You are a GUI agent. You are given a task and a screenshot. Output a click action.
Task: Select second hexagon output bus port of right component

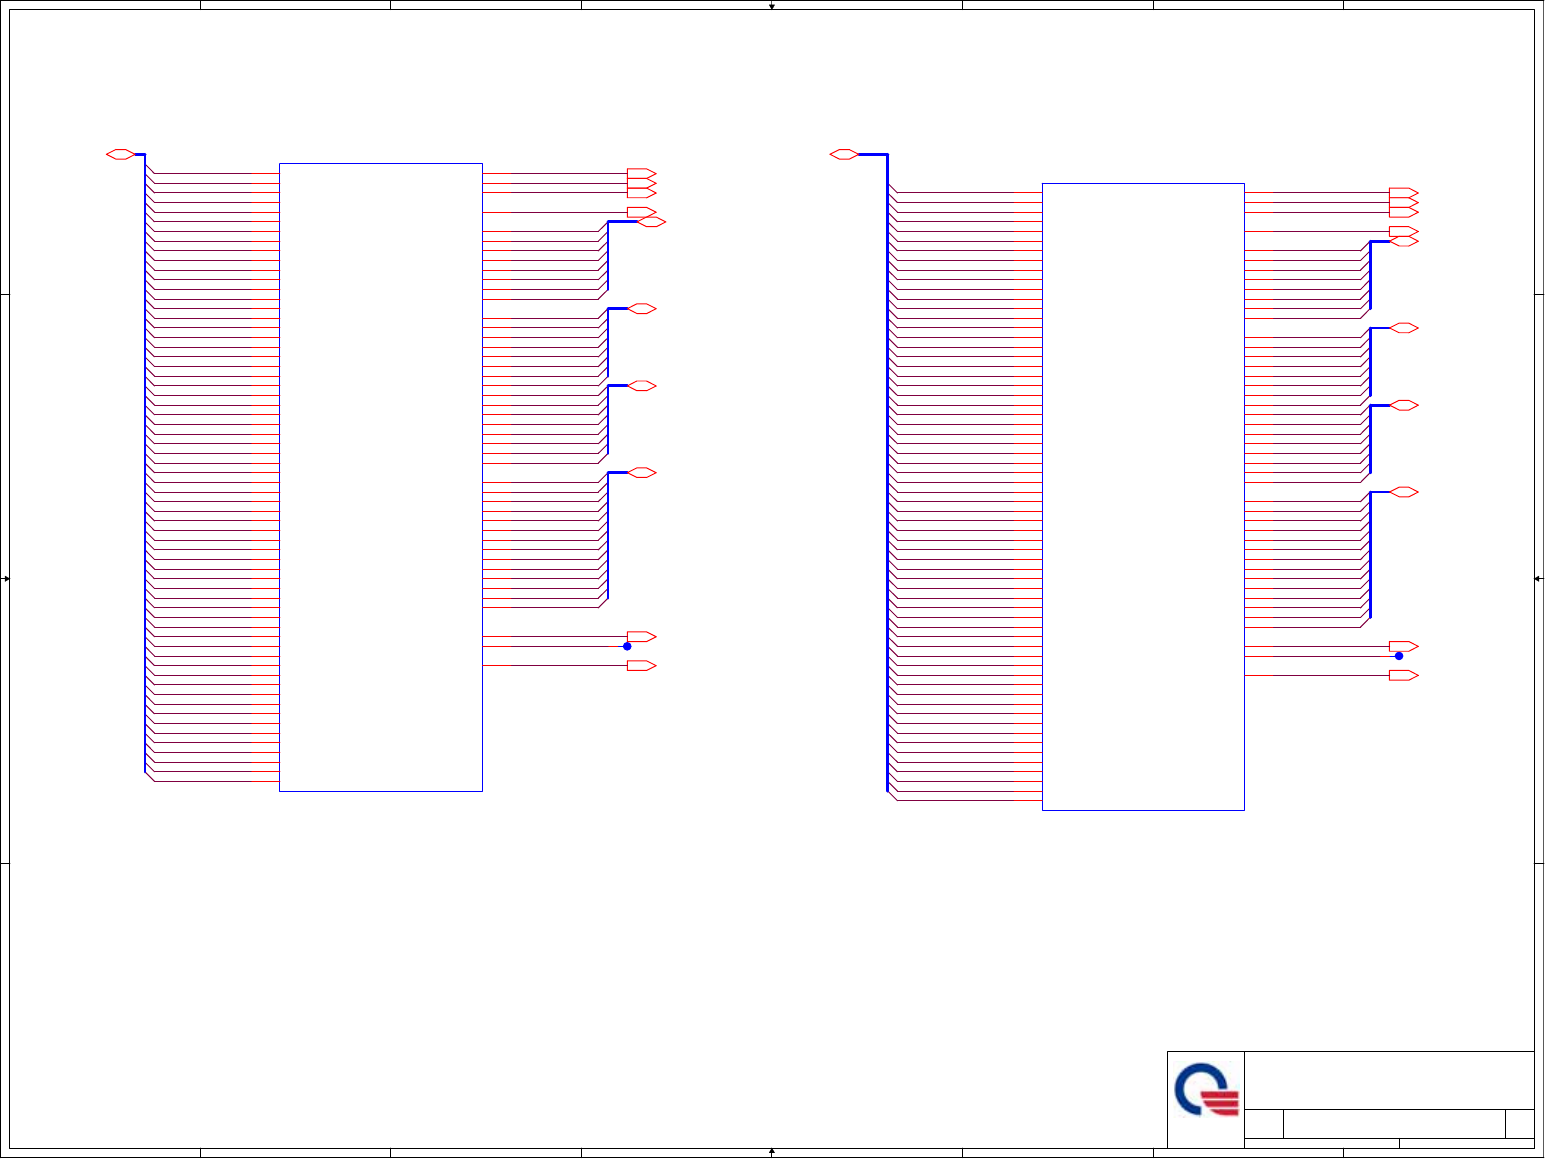(1404, 328)
